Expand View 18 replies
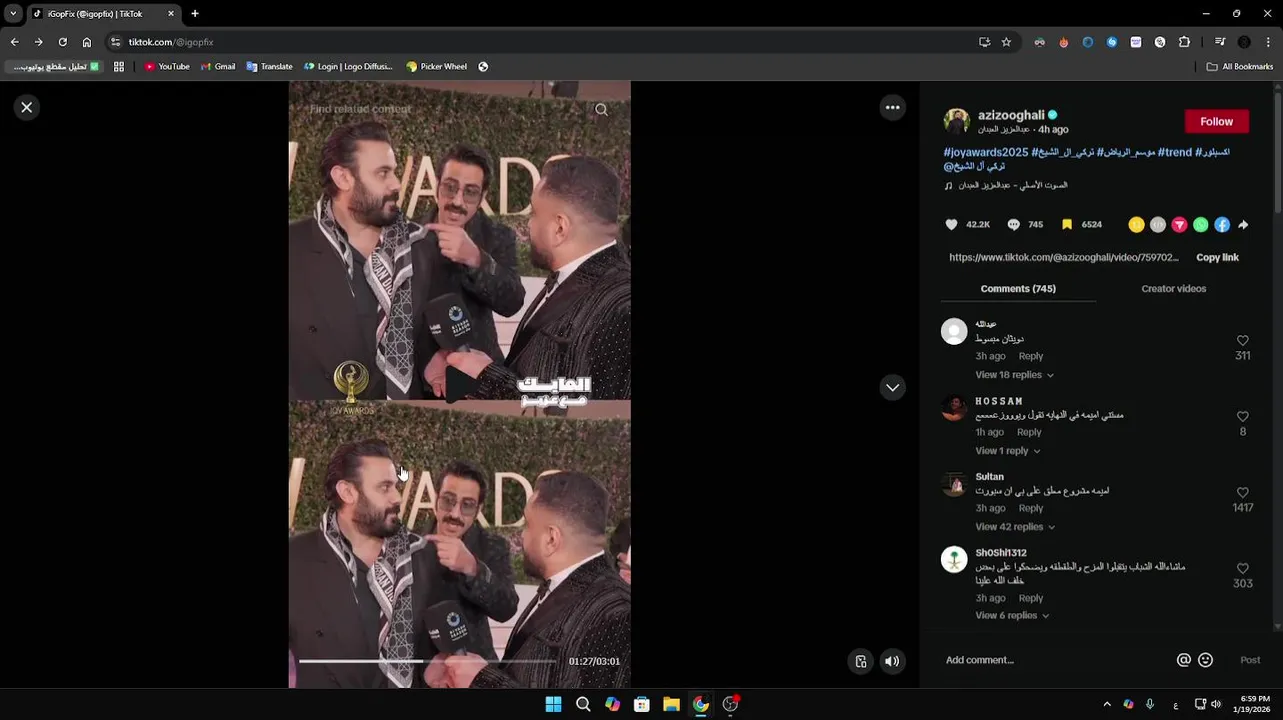The width and height of the screenshot is (1283, 720). pyautogui.click(x=1014, y=375)
